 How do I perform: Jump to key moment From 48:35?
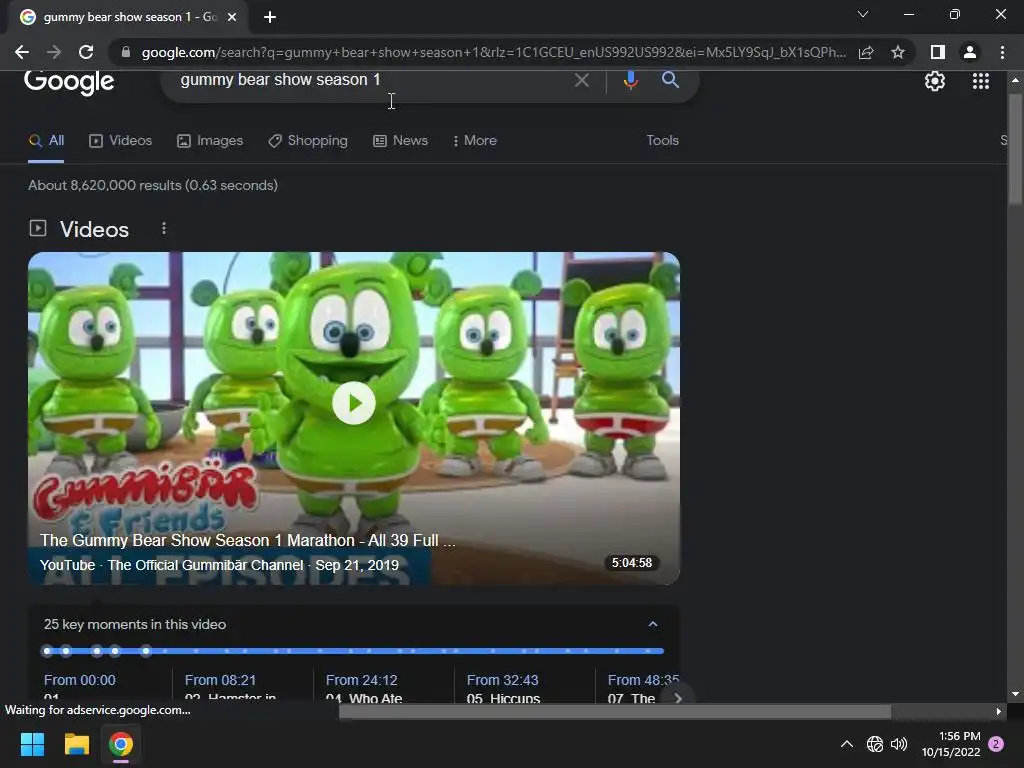[643, 680]
